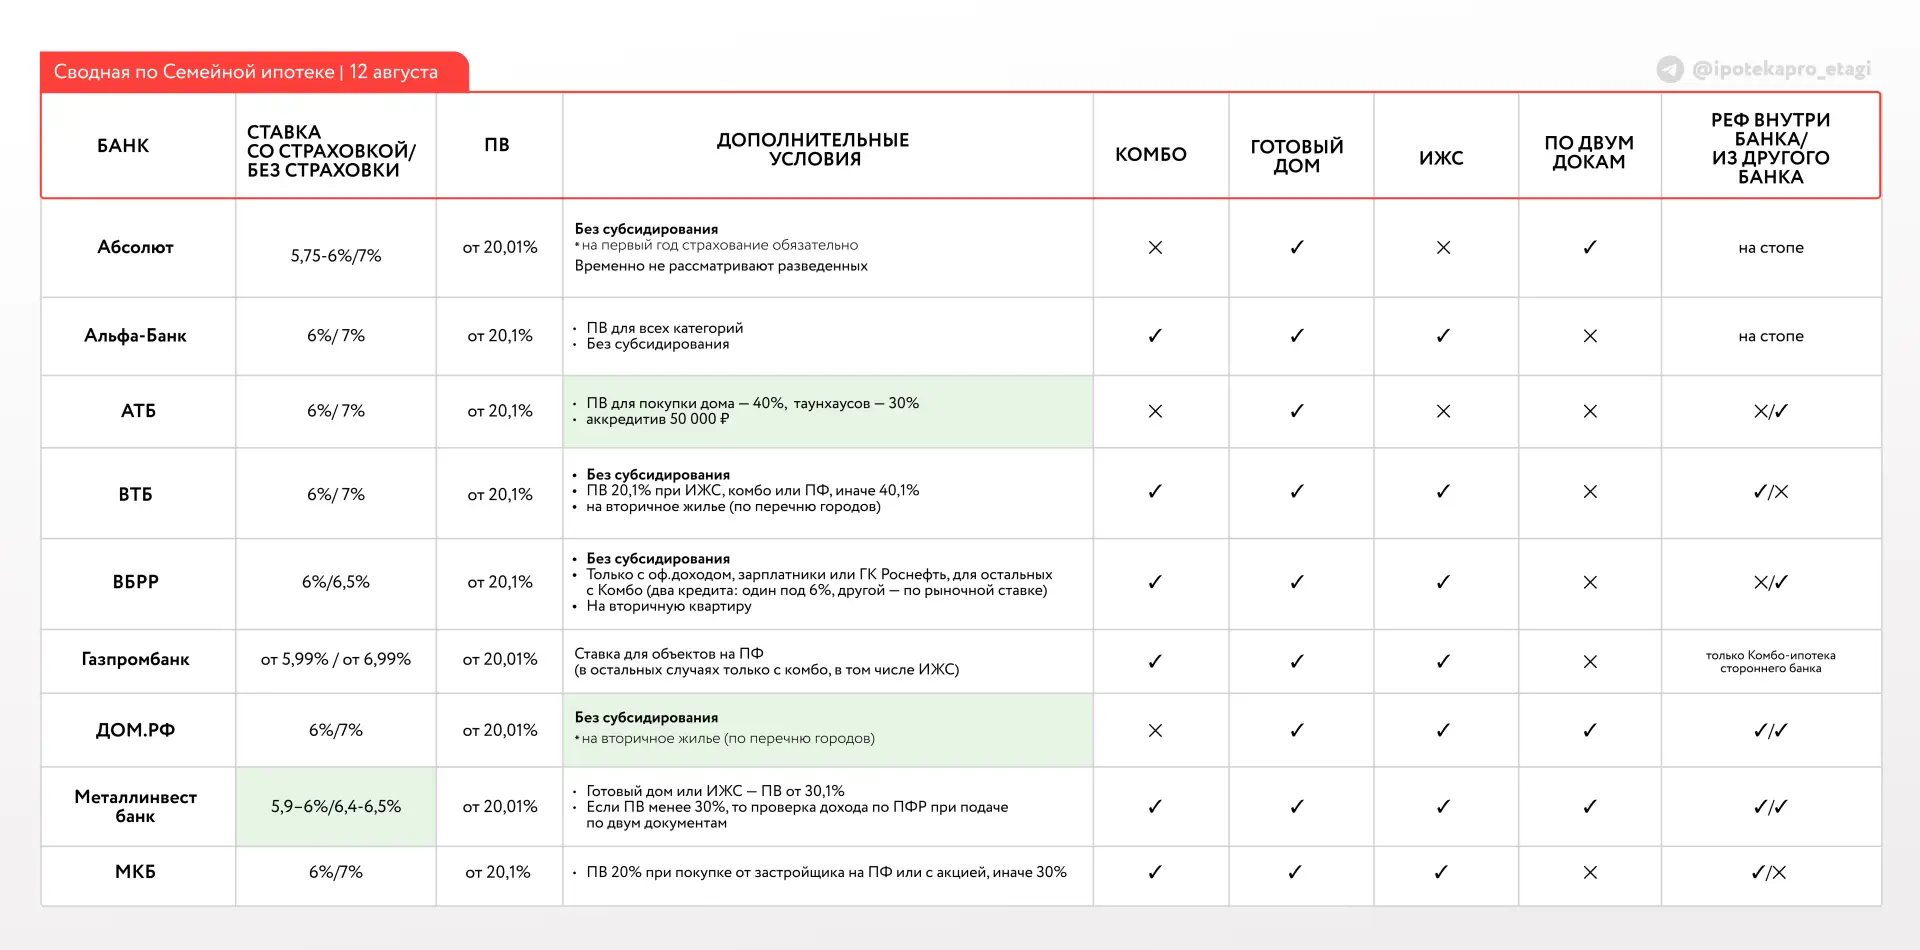Click the ДОМ.РФ down payment 'от 20,01%'
Viewport: 1920px width, 950px height.
(500, 730)
